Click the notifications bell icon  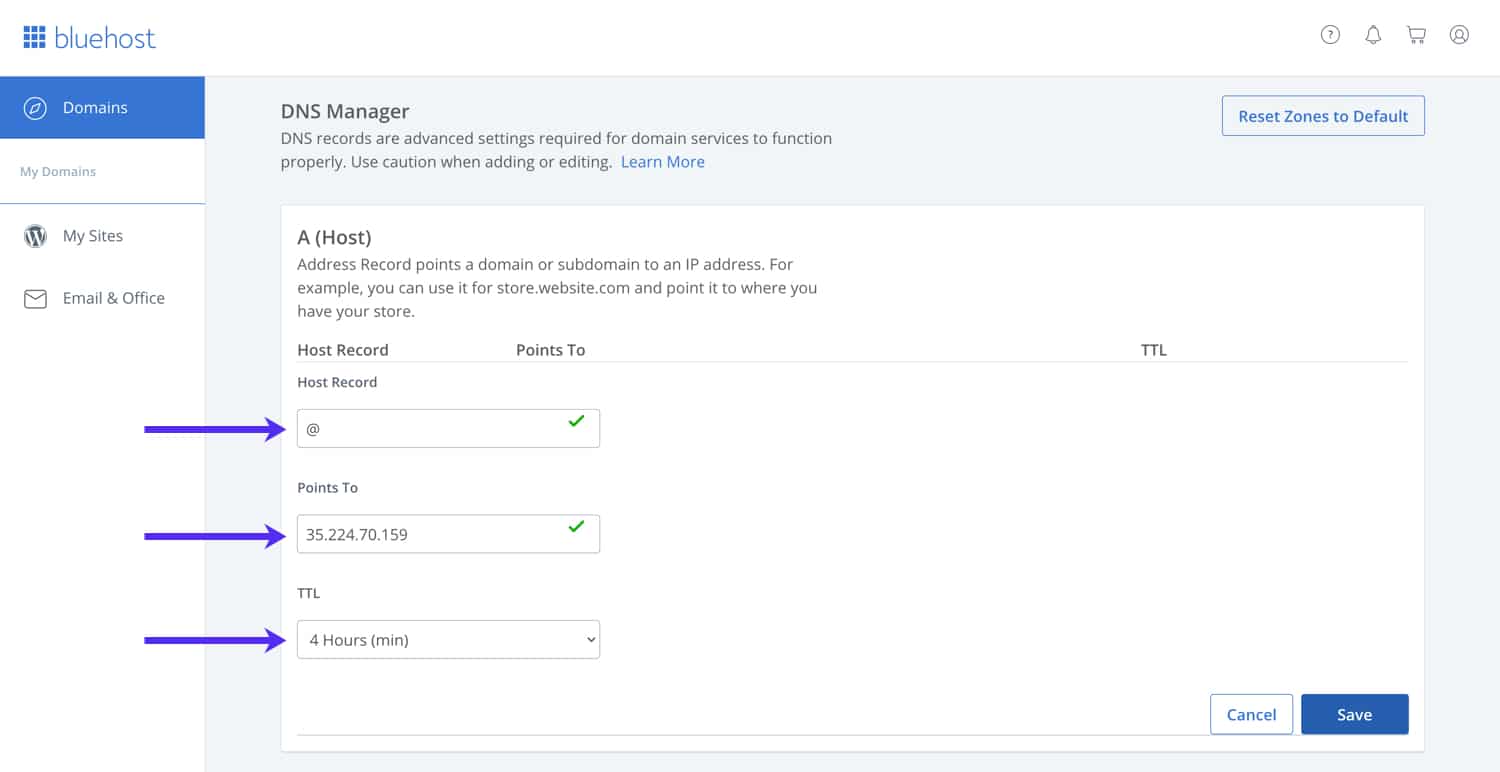(x=1373, y=34)
